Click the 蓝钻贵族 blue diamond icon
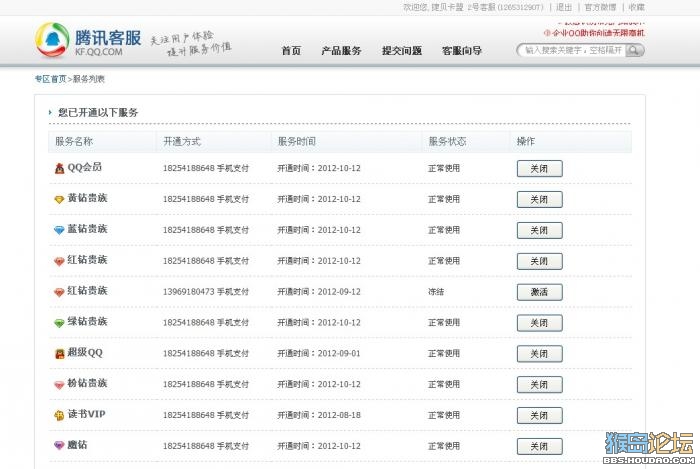 59,230
